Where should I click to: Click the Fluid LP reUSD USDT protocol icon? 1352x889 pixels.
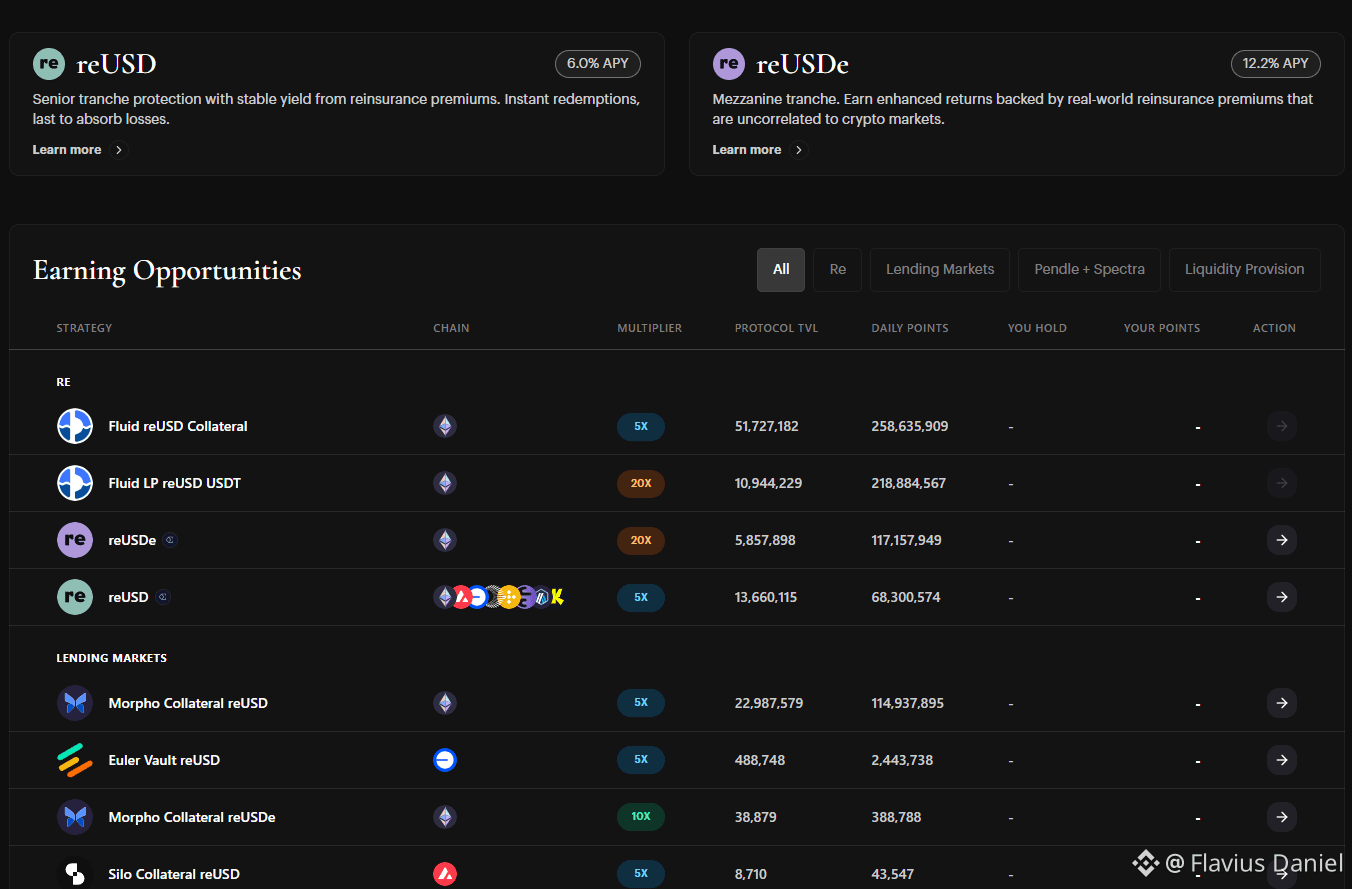click(75, 483)
